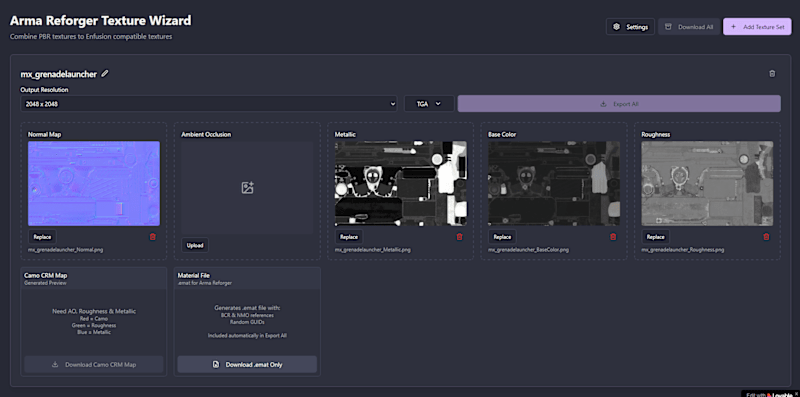Image resolution: width=800 pixels, height=397 pixels.
Task: Open Settings with the gear button
Action: click(x=630, y=27)
